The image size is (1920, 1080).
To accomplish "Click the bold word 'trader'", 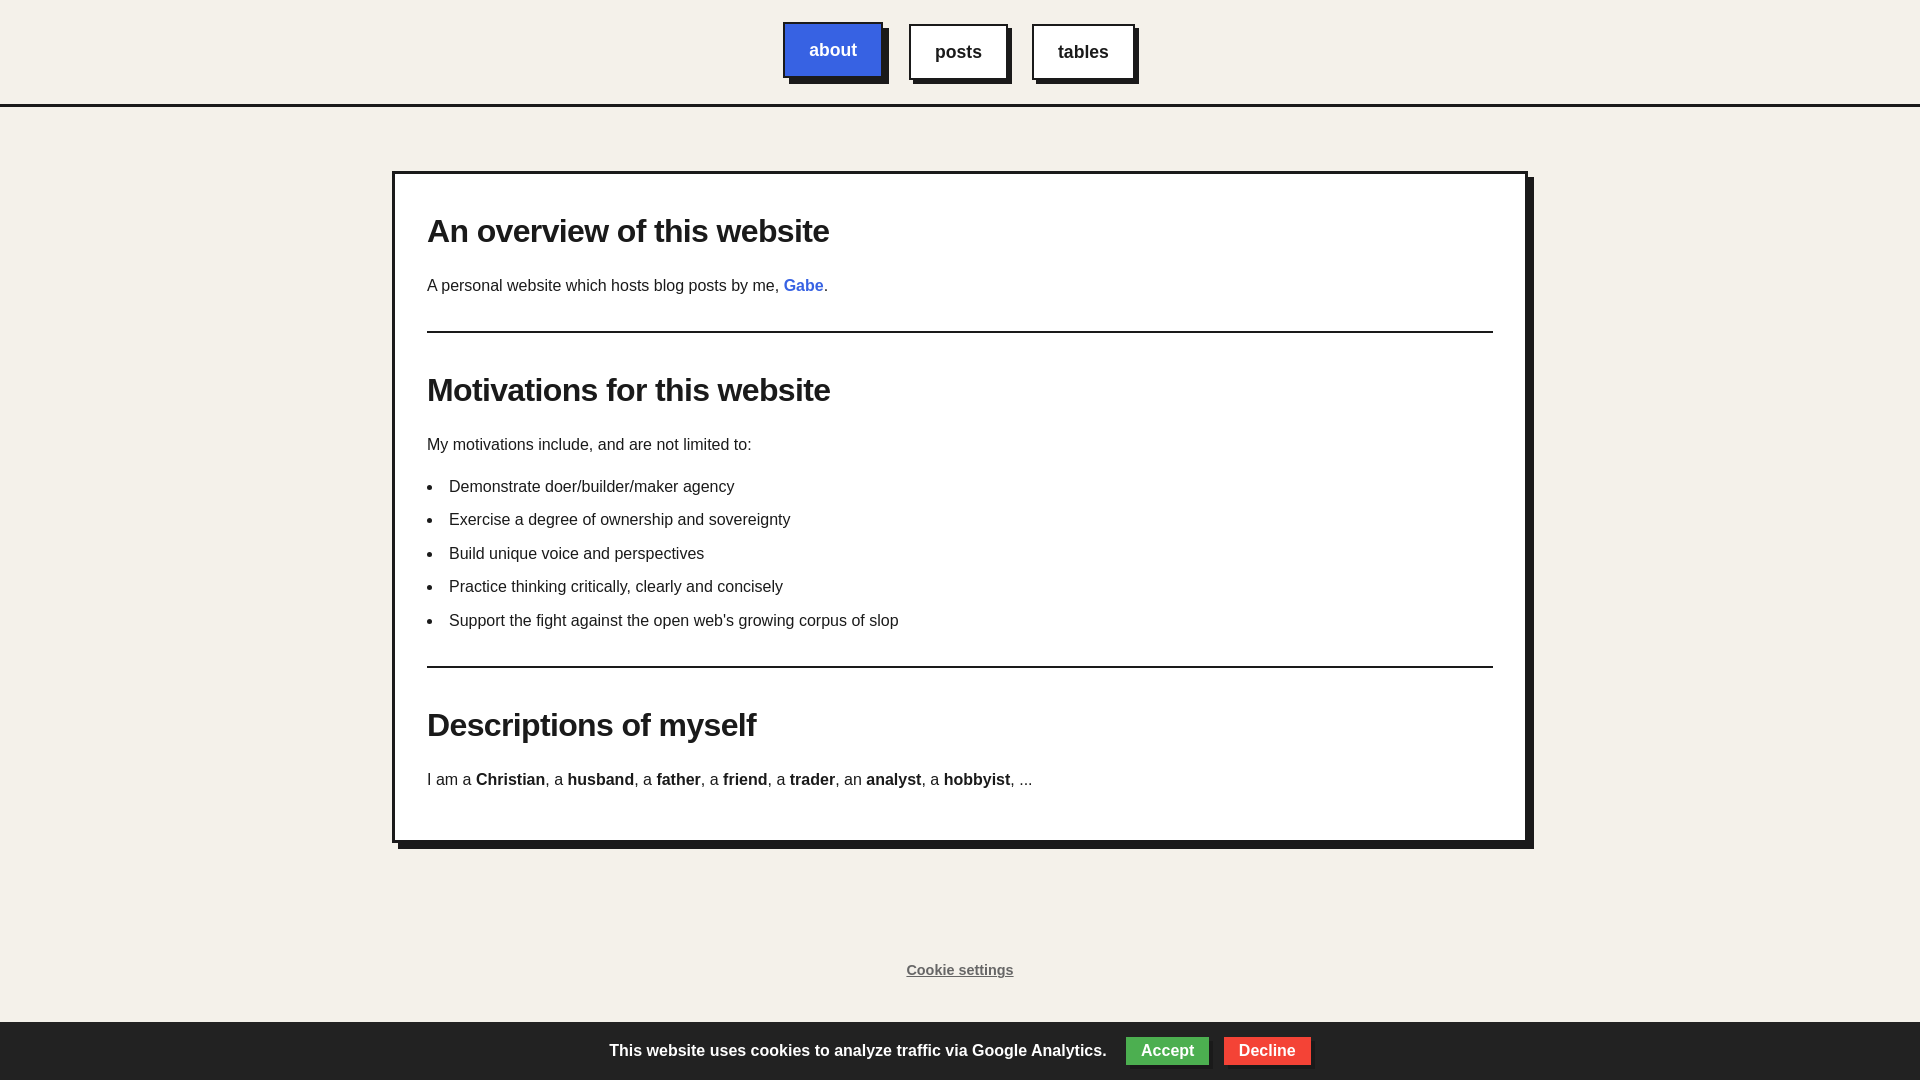I will tap(812, 780).
